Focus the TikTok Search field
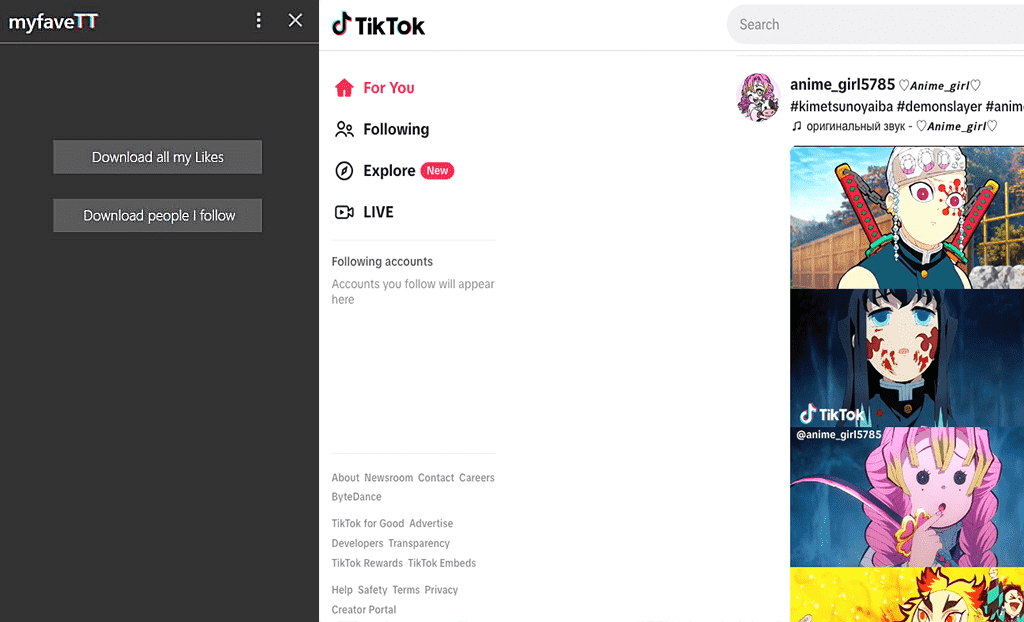The height and width of the screenshot is (622, 1024). coord(875,24)
